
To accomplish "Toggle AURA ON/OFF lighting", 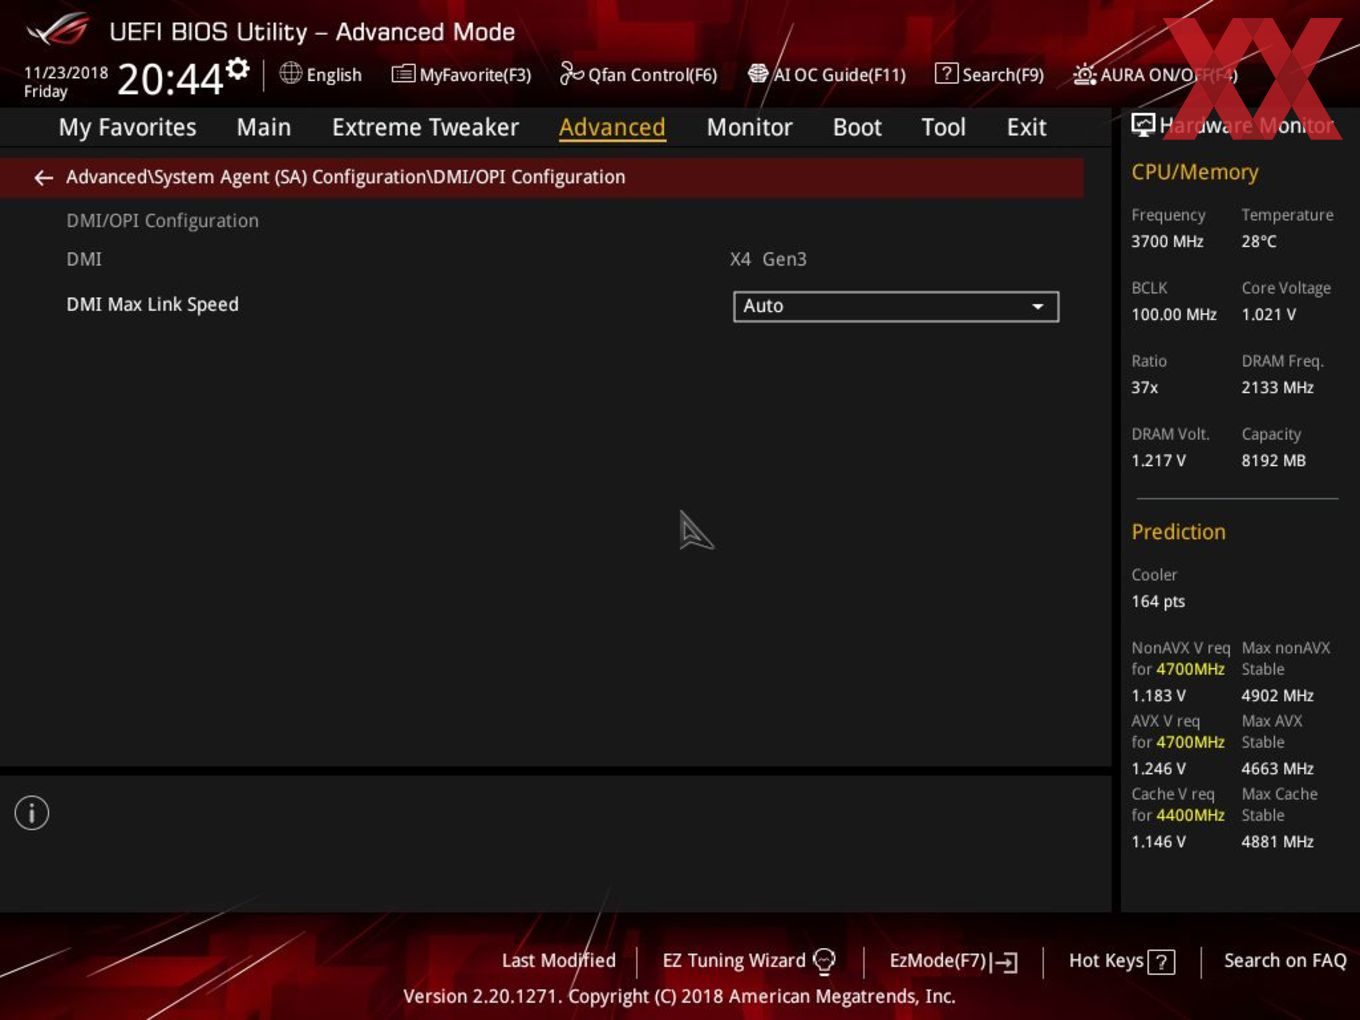I will [1155, 75].
